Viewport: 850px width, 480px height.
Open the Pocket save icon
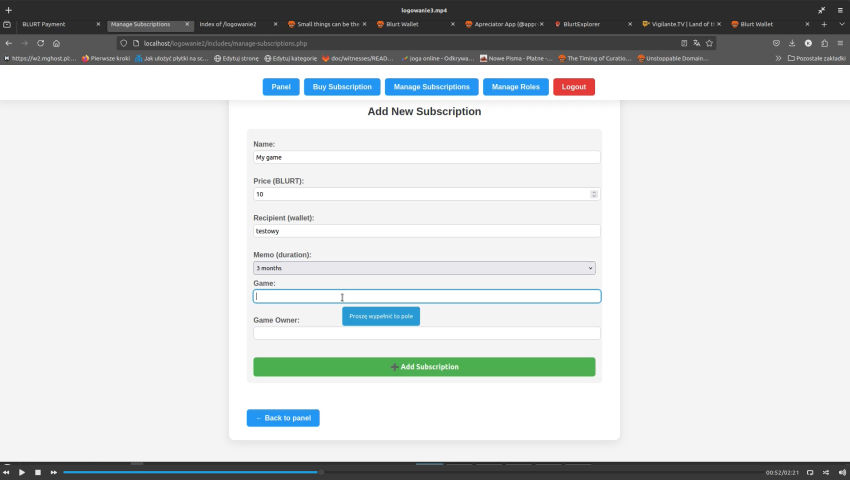click(776, 43)
